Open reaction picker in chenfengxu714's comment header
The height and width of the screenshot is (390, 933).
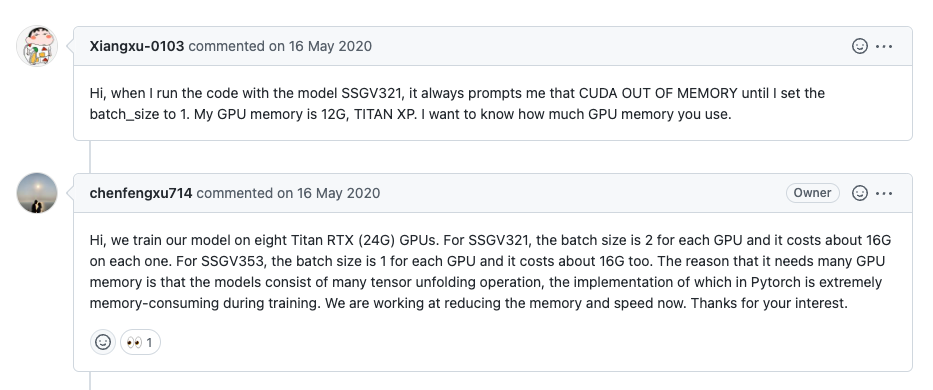tap(859, 193)
